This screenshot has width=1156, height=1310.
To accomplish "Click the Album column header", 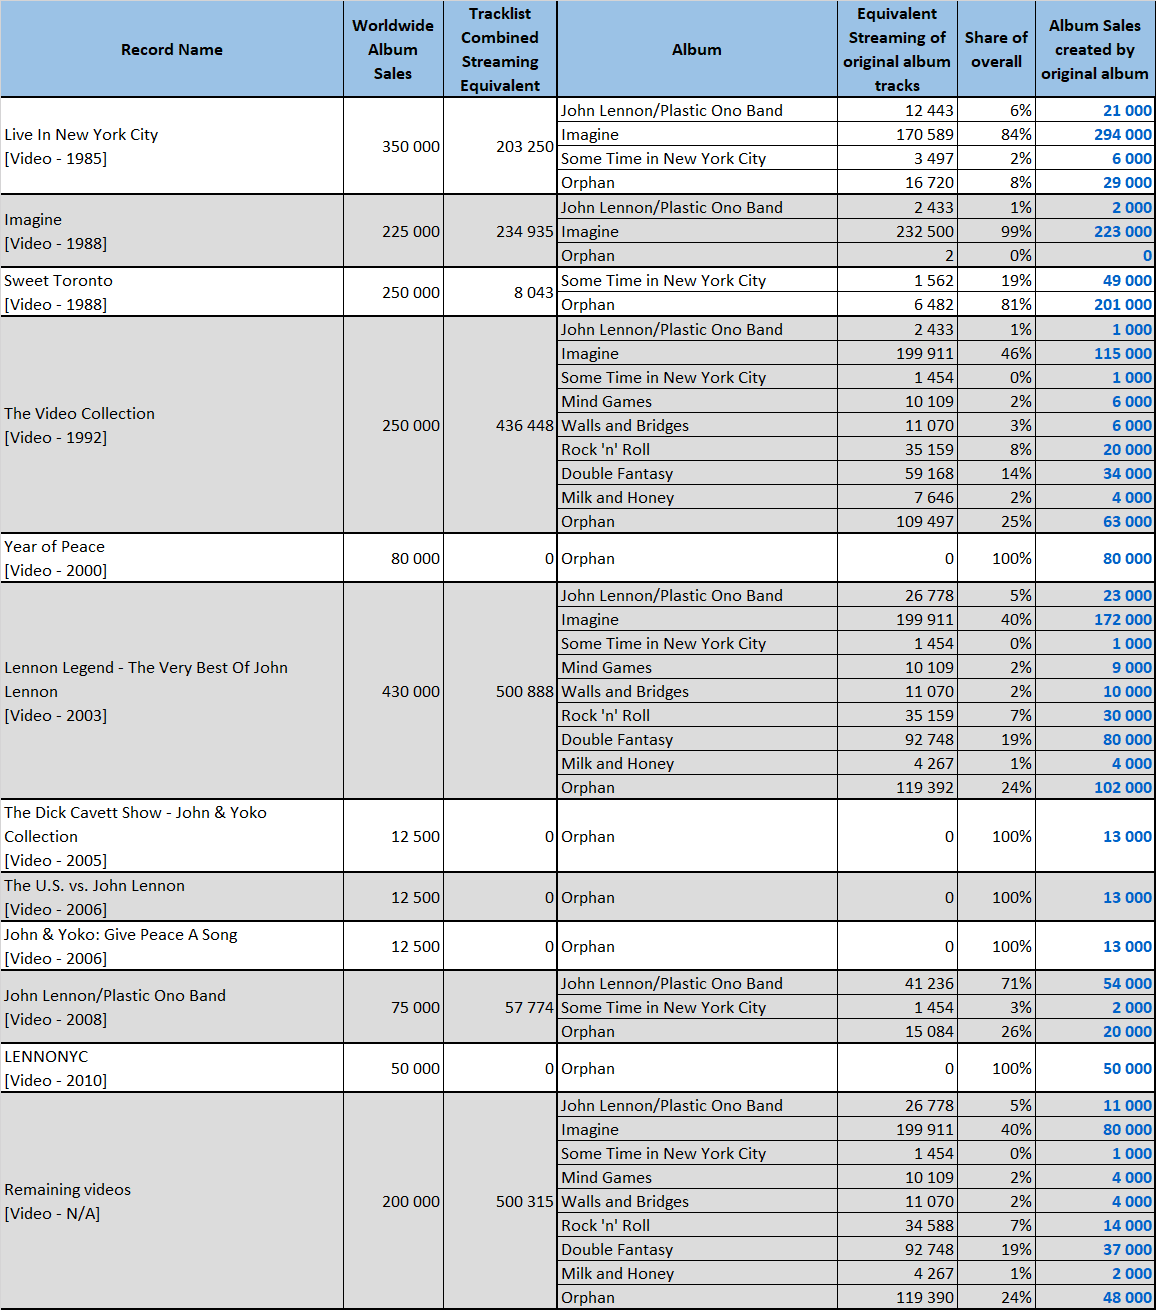I will [x=697, y=49].
